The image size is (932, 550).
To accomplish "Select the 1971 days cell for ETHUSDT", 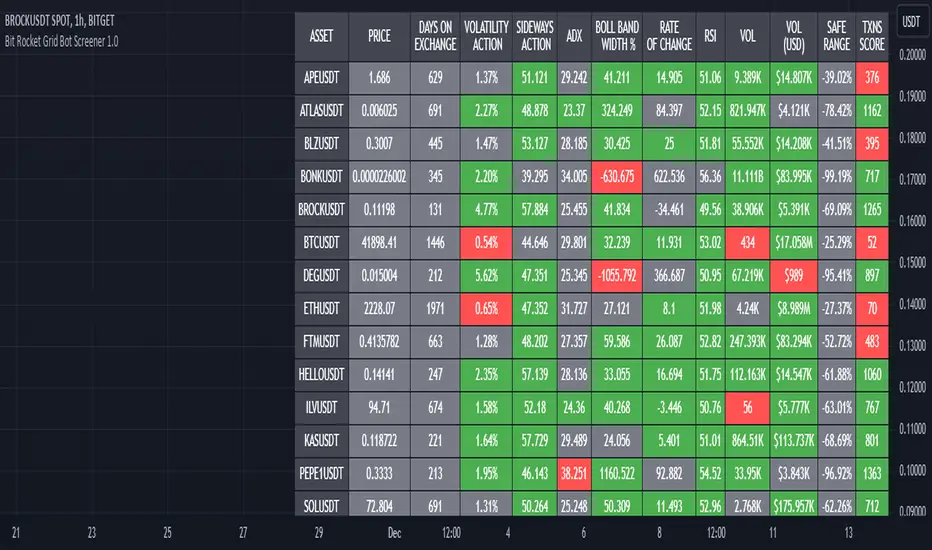I will (x=435, y=308).
